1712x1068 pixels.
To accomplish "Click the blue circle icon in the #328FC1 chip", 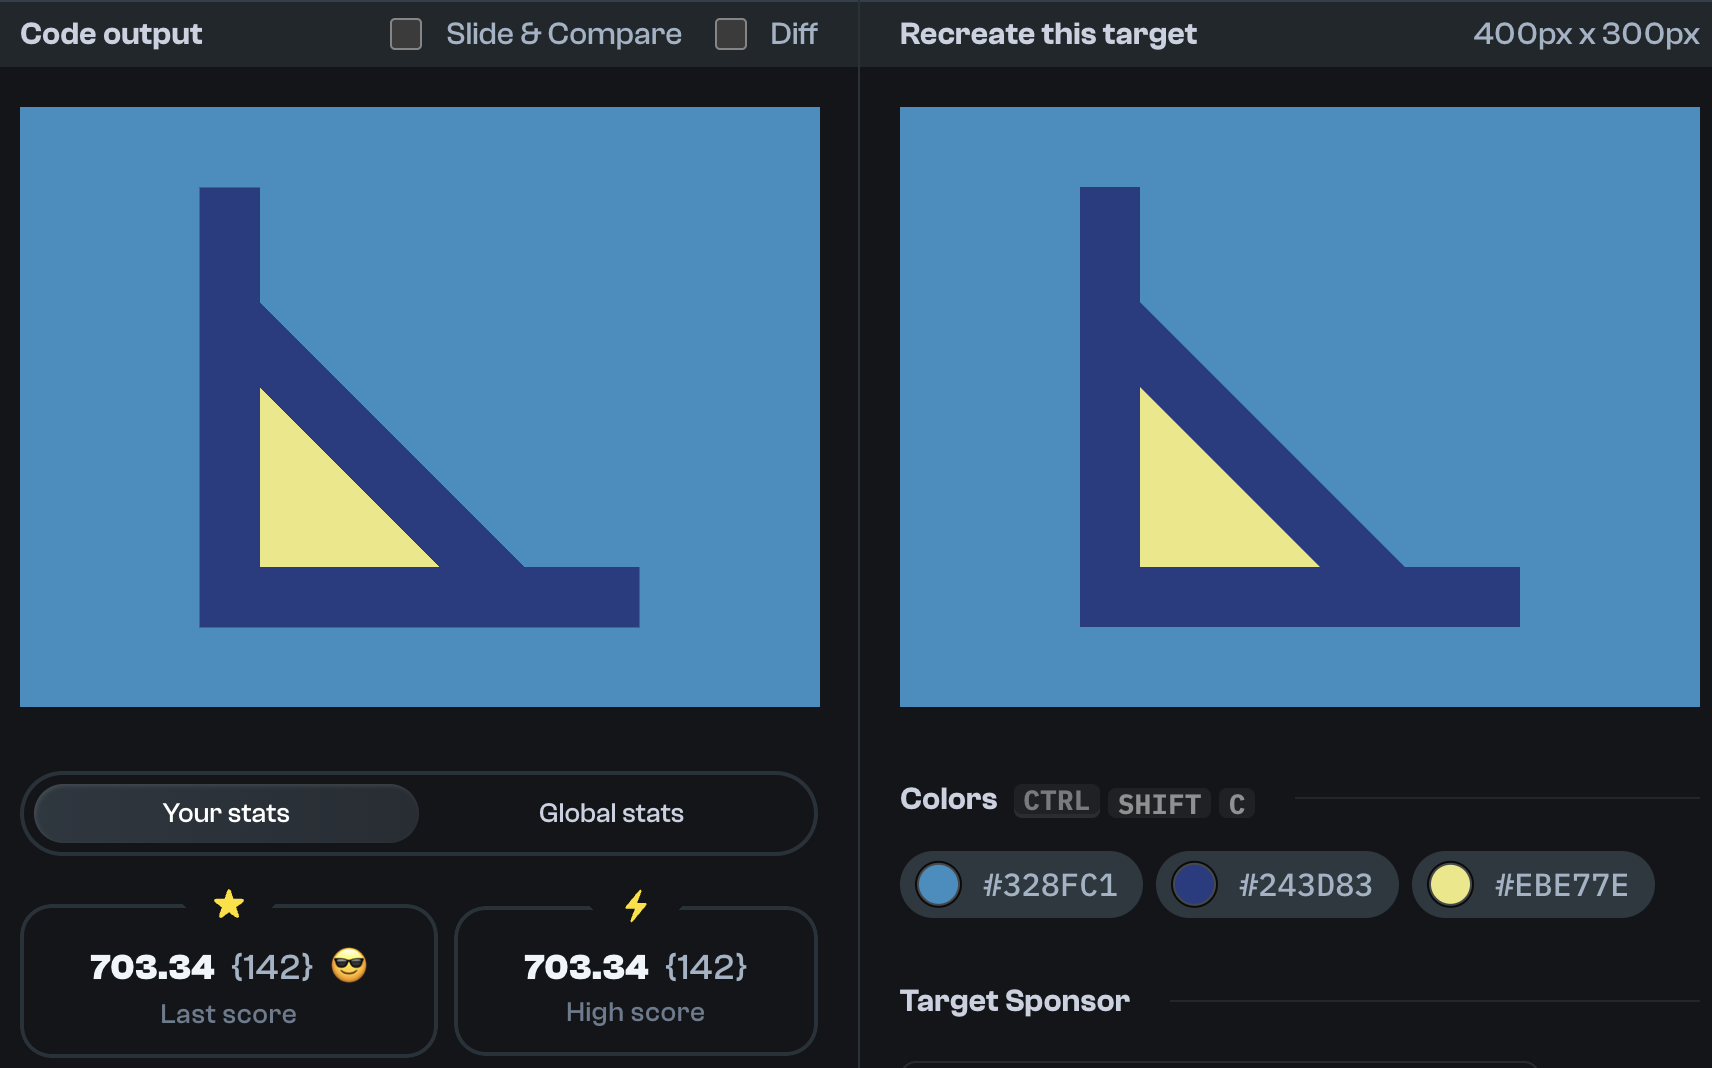I will pyautogui.click(x=938, y=884).
